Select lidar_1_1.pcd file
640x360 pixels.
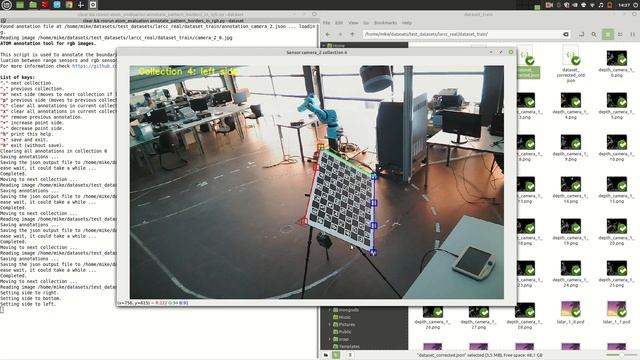(616, 313)
